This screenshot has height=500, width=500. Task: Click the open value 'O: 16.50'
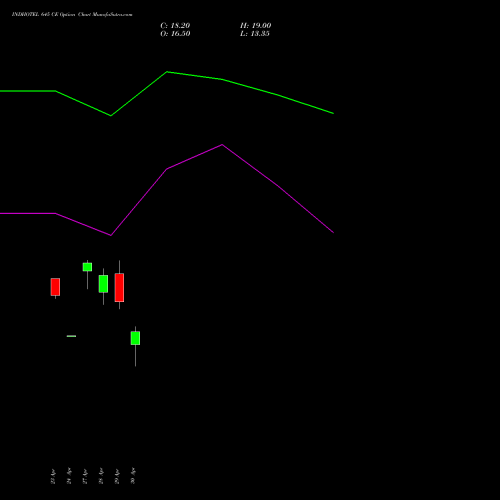click(175, 34)
